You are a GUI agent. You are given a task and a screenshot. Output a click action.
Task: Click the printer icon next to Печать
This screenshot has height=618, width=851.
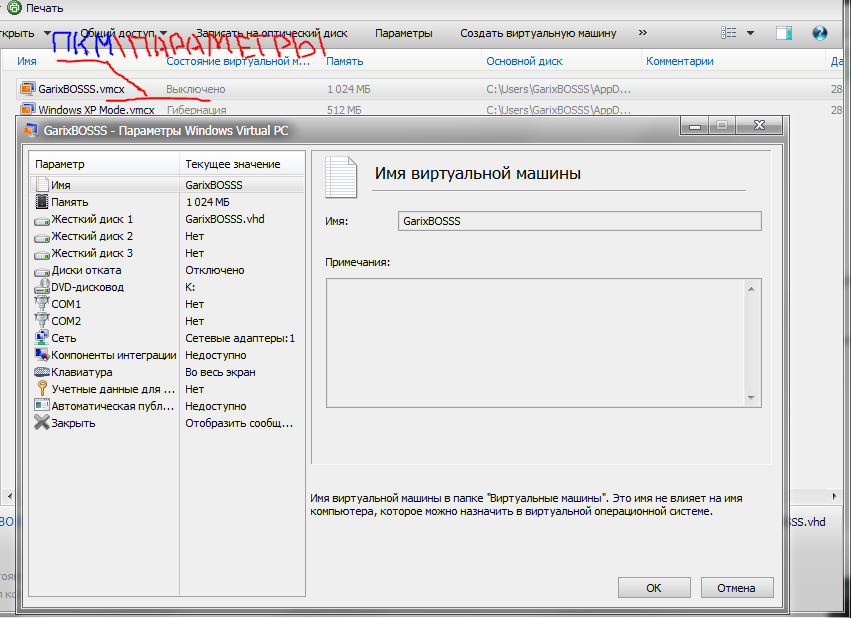[14, 8]
